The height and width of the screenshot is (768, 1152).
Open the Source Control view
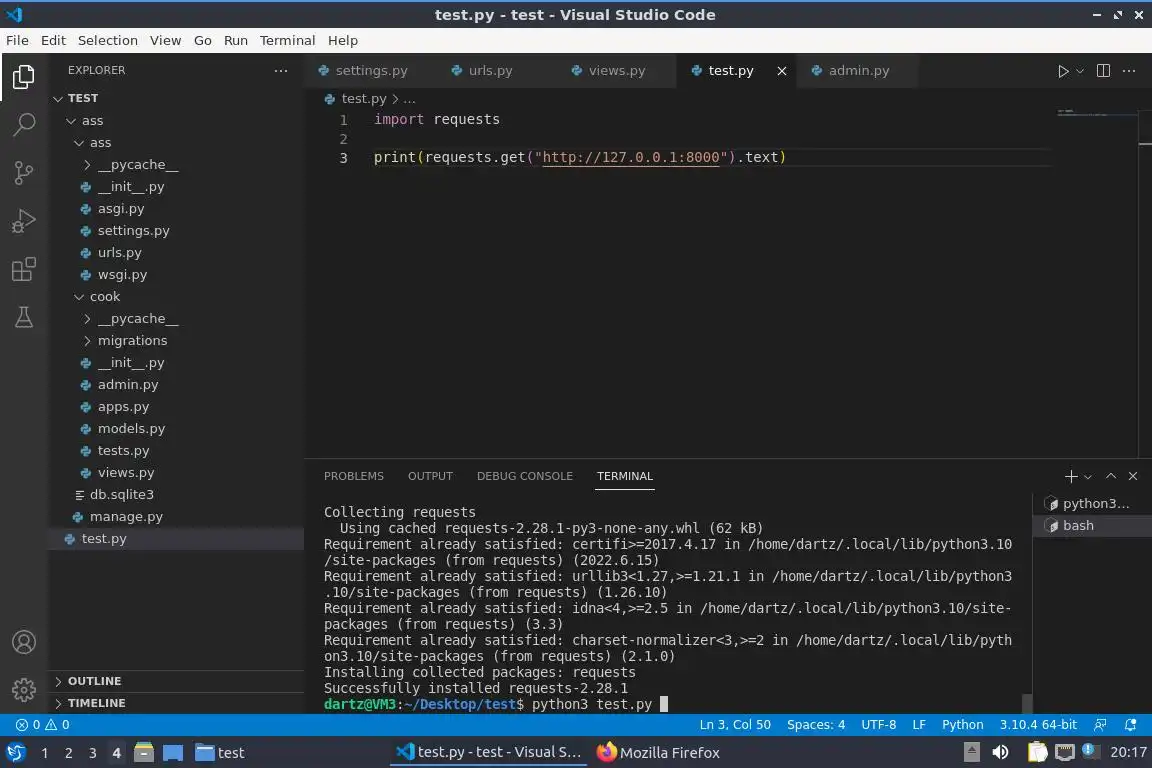[x=24, y=173]
